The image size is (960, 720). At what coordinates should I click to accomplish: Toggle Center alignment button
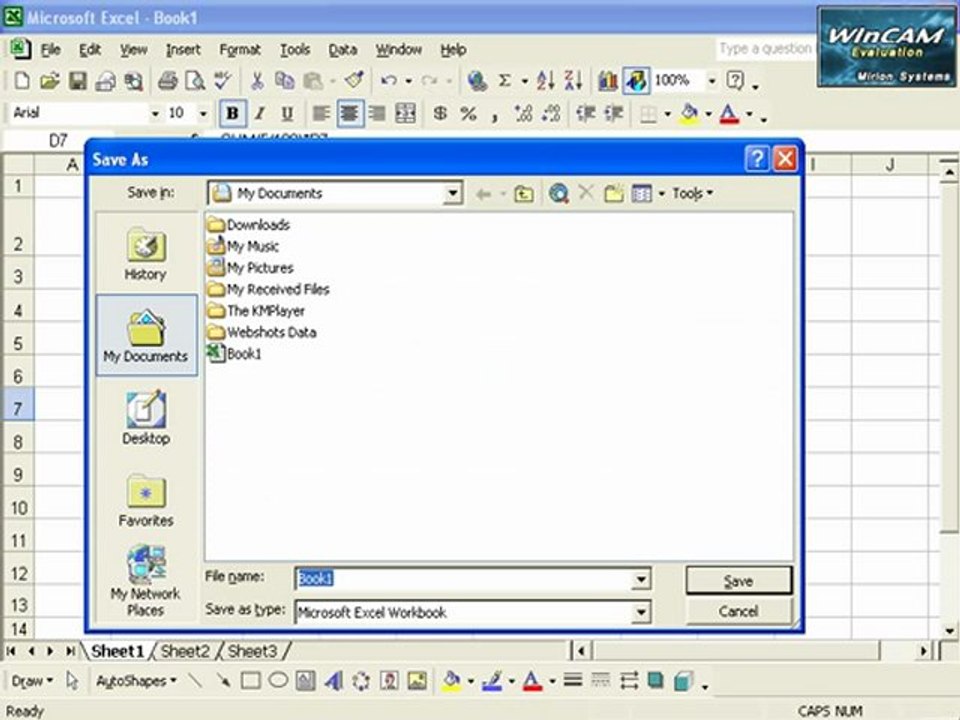(x=350, y=113)
